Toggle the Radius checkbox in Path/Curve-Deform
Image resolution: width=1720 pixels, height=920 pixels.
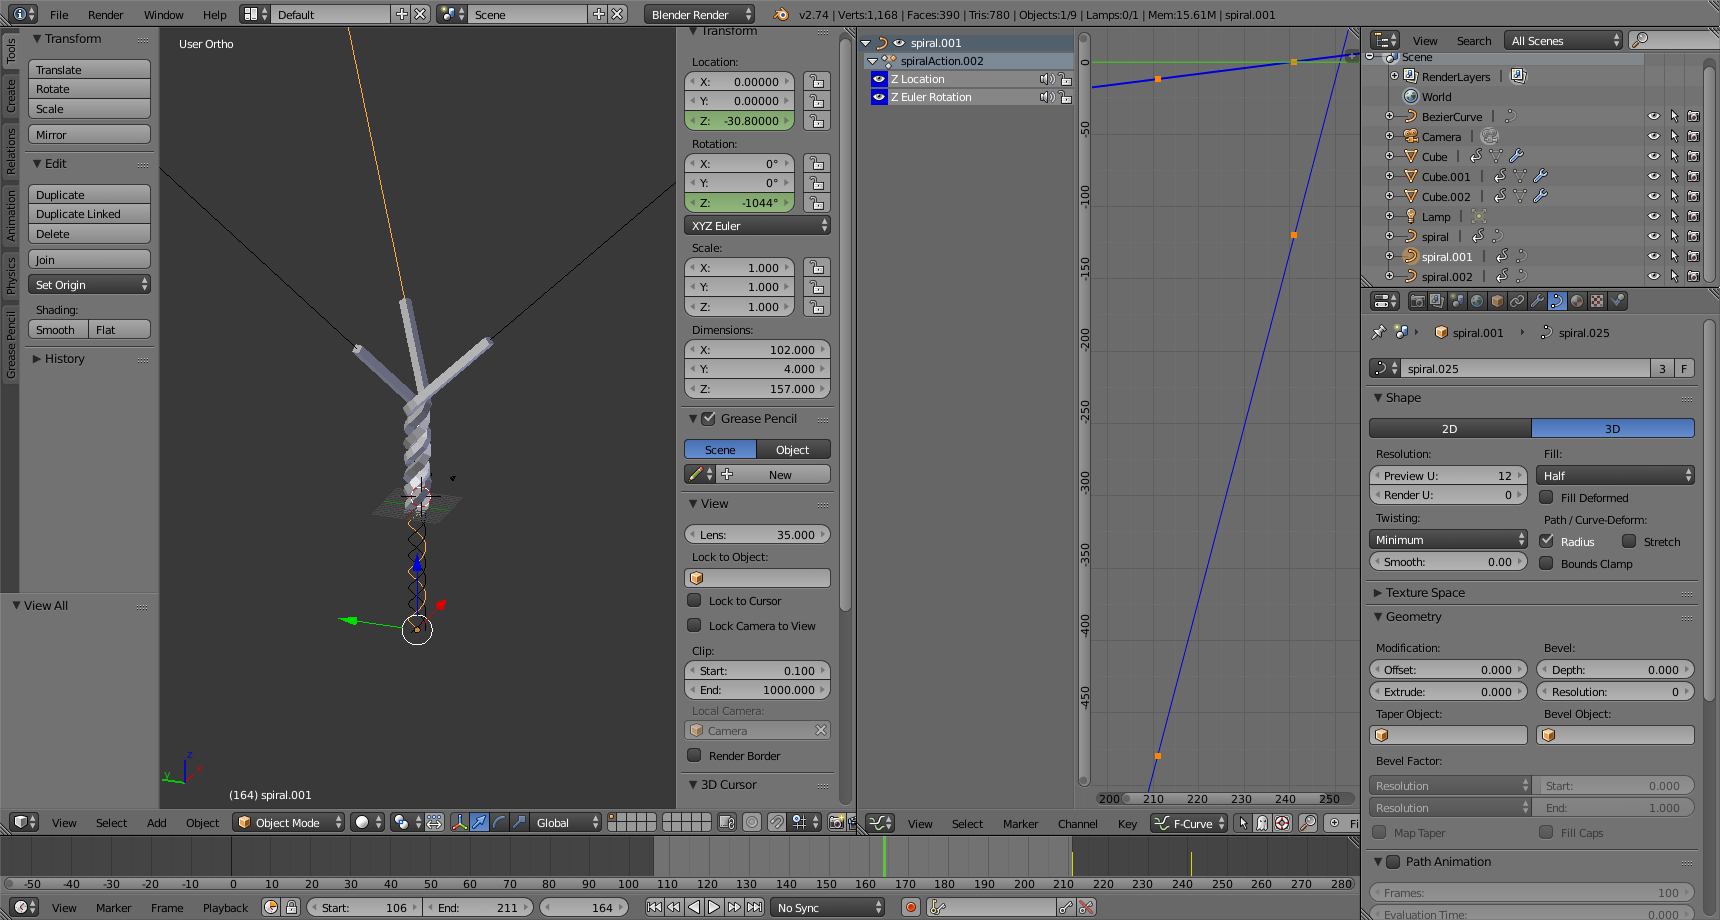coord(1546,541)
